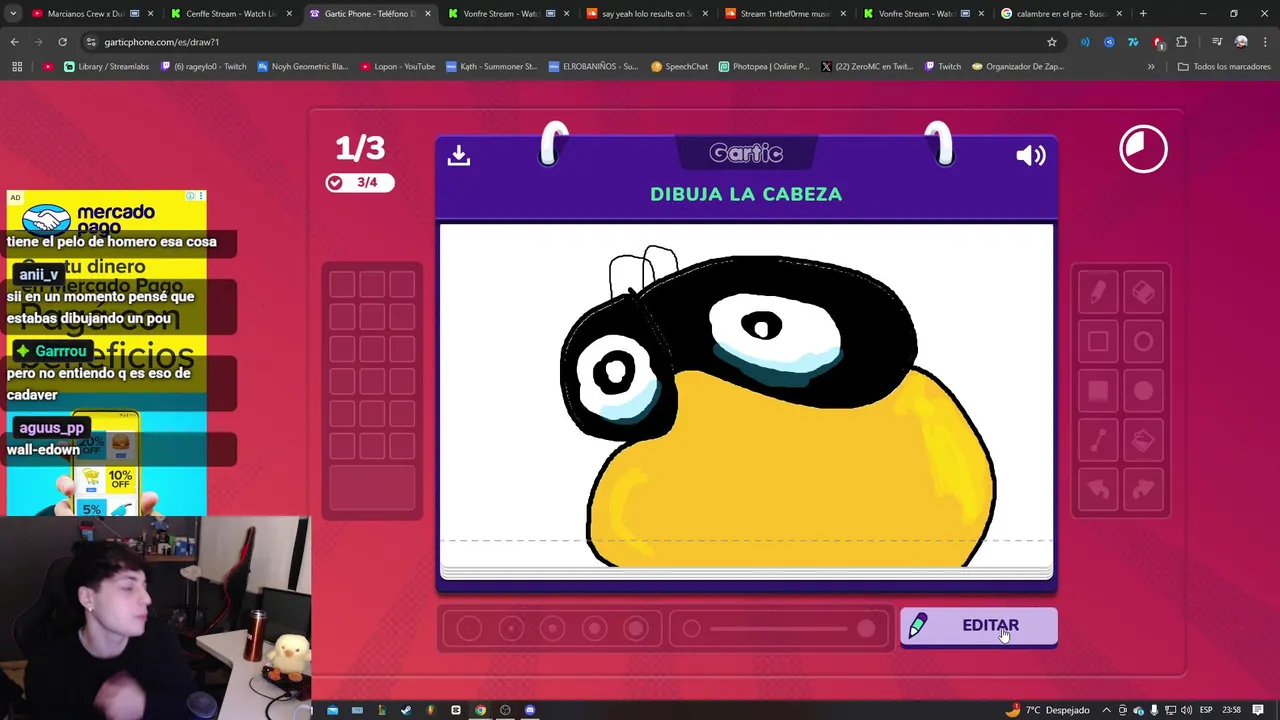This screenshot has width=1280, height=720.
Task: Download the drawing with the download icon
Action: coord(459,155)
